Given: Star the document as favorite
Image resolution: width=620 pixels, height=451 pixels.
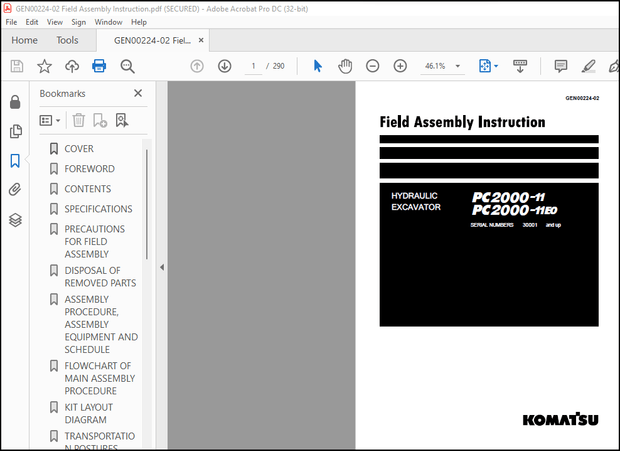Looking at the screenshot, I should (44, 66).
